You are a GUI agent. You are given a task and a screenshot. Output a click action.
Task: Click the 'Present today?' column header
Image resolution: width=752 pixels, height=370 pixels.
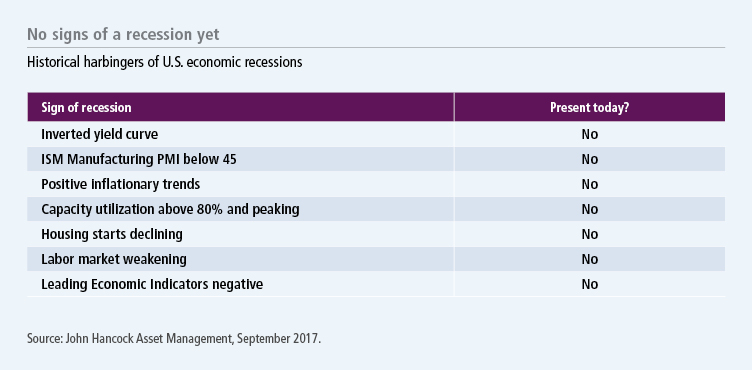[x=589, y=107]
